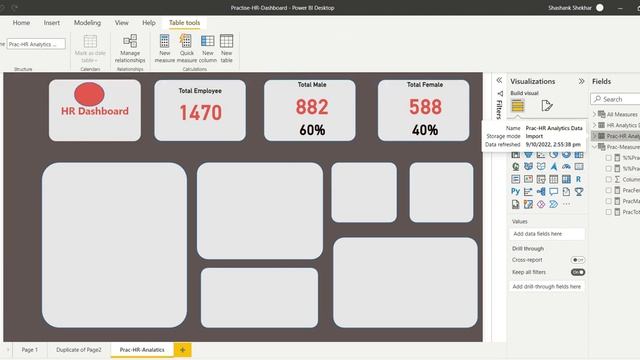Pick the Decomposition tree visual icon
The width and height of the screenshot is (640, 360).
click(x=541, y=191)
